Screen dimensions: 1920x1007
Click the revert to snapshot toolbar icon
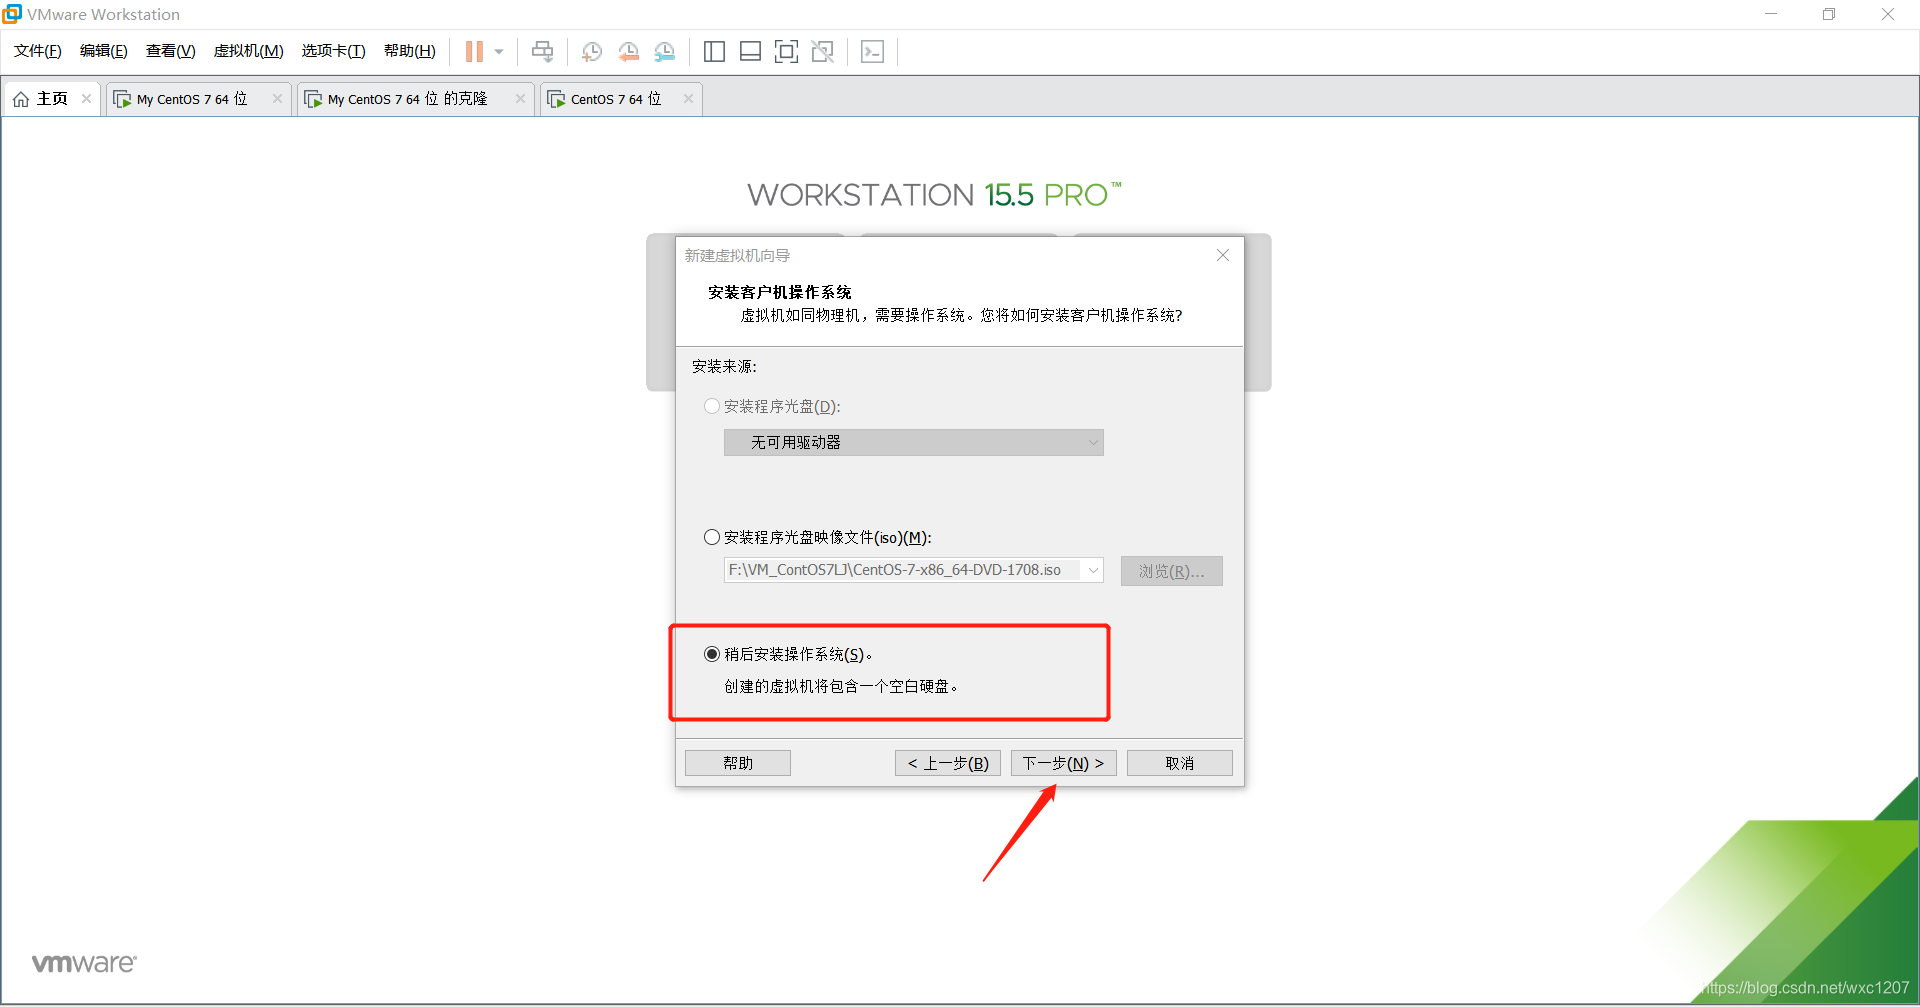(628, 51)
